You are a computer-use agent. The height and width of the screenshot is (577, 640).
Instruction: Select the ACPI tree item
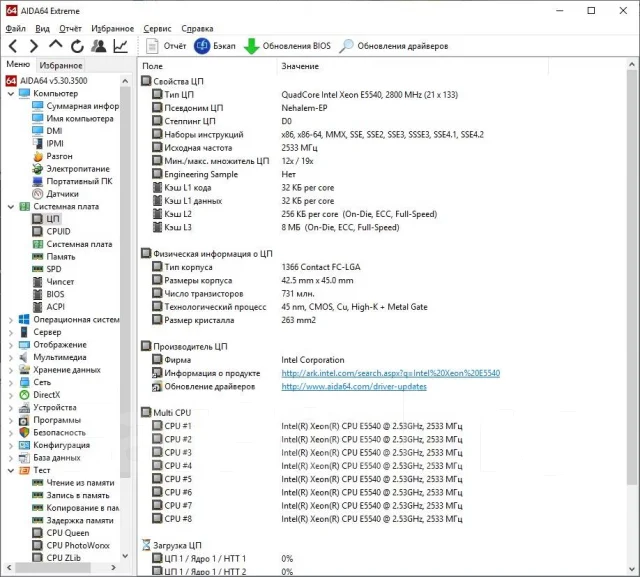[x=49, y=307]
